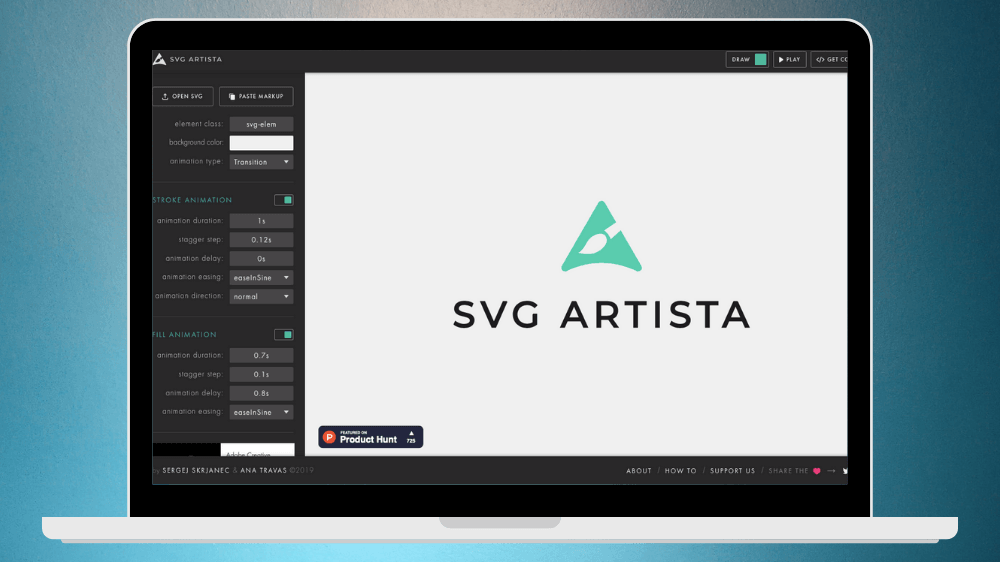The image size is (1000, 562).
Task: Click the Open SVG button
Action: pos(182,96)
